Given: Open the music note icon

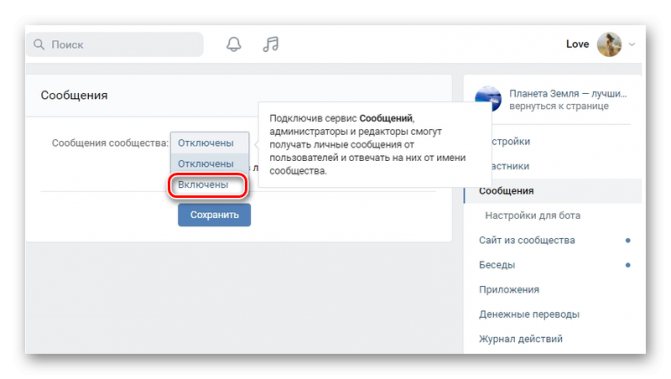Looking at the screenshot, I should [x=270, y=44].
